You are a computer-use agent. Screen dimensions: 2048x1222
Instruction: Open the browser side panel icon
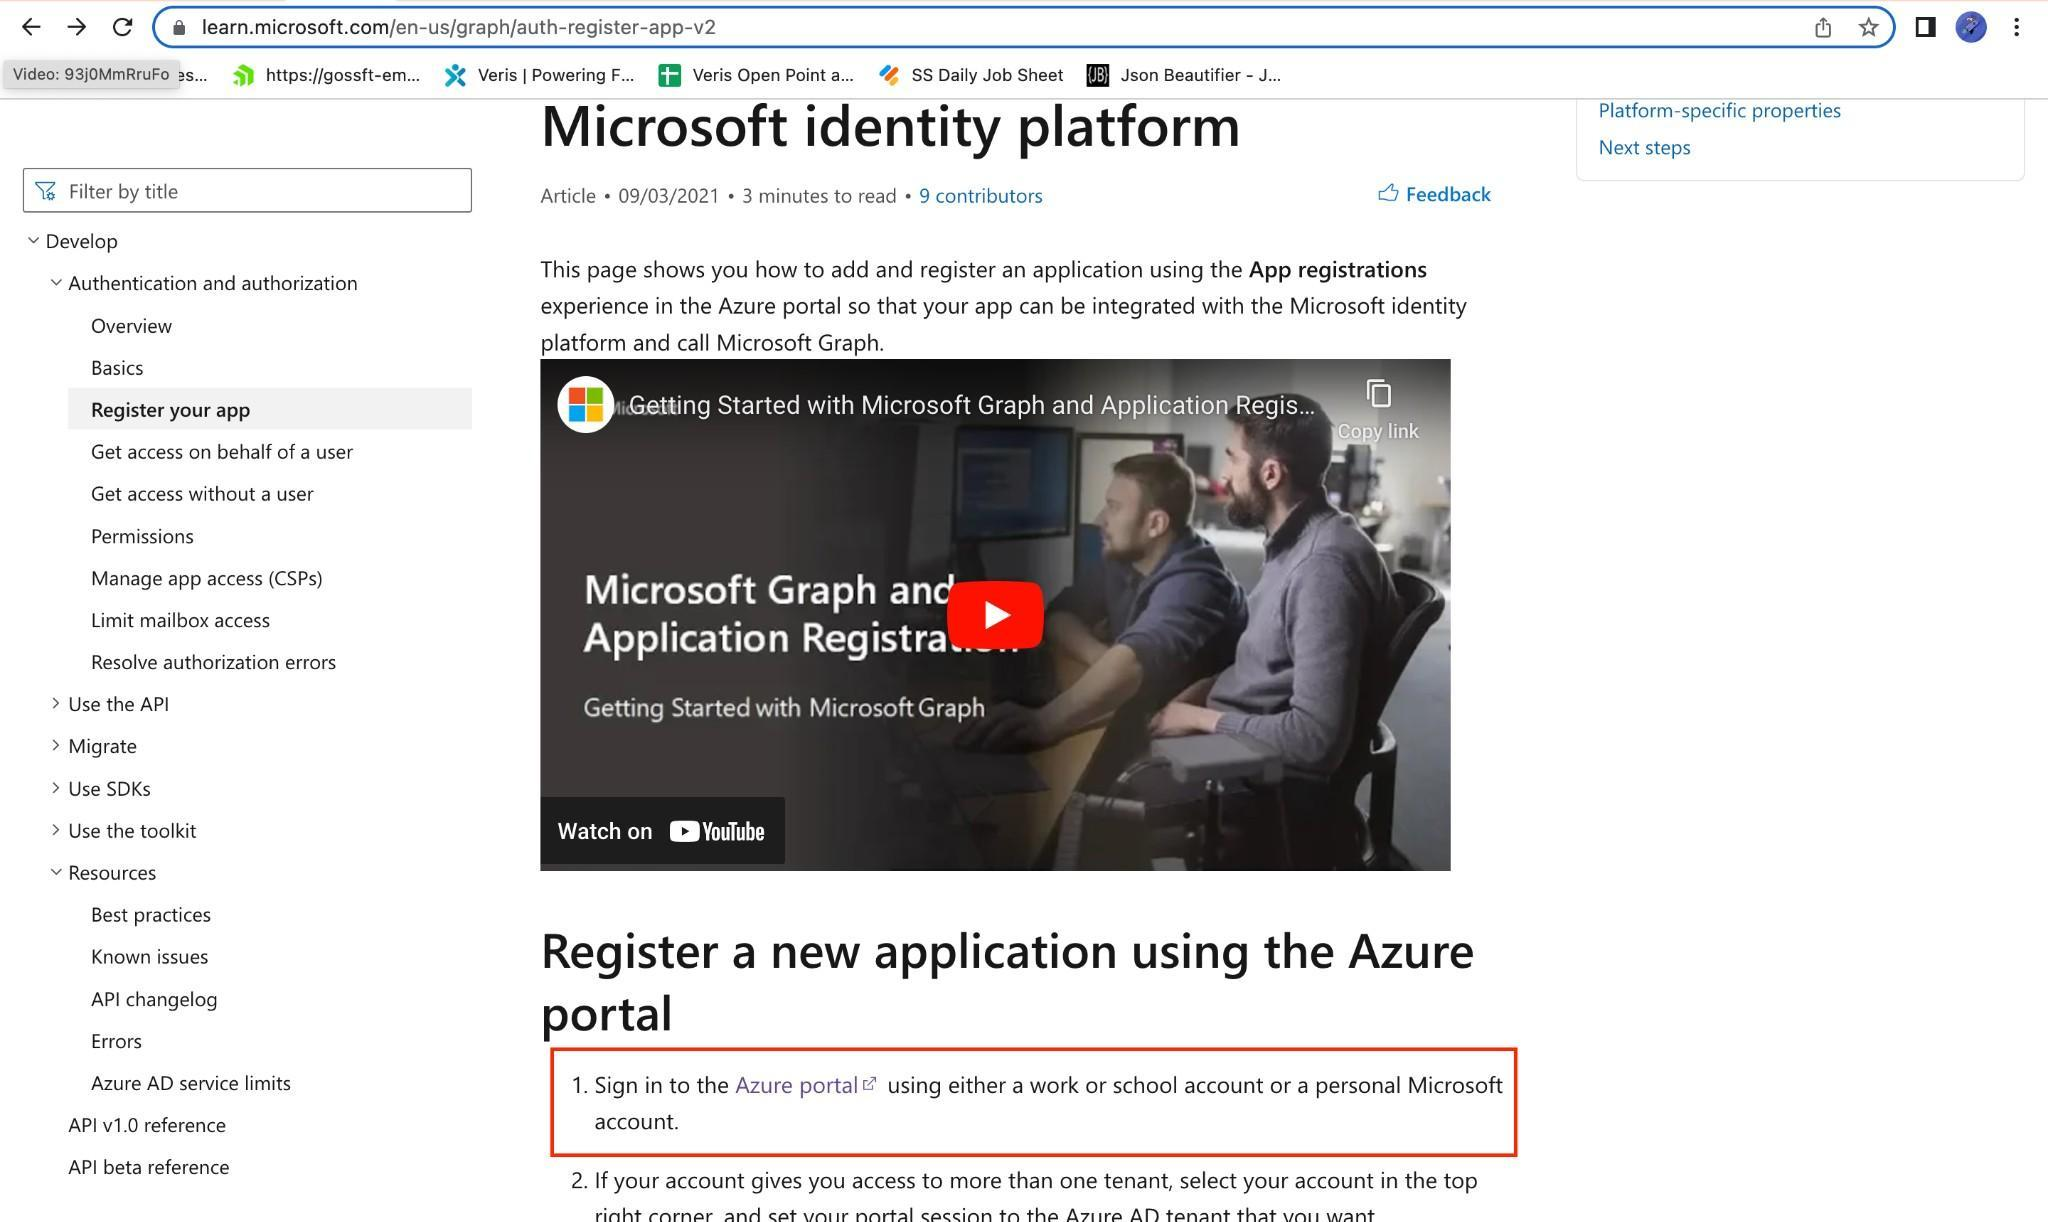tap(1925, 27)
